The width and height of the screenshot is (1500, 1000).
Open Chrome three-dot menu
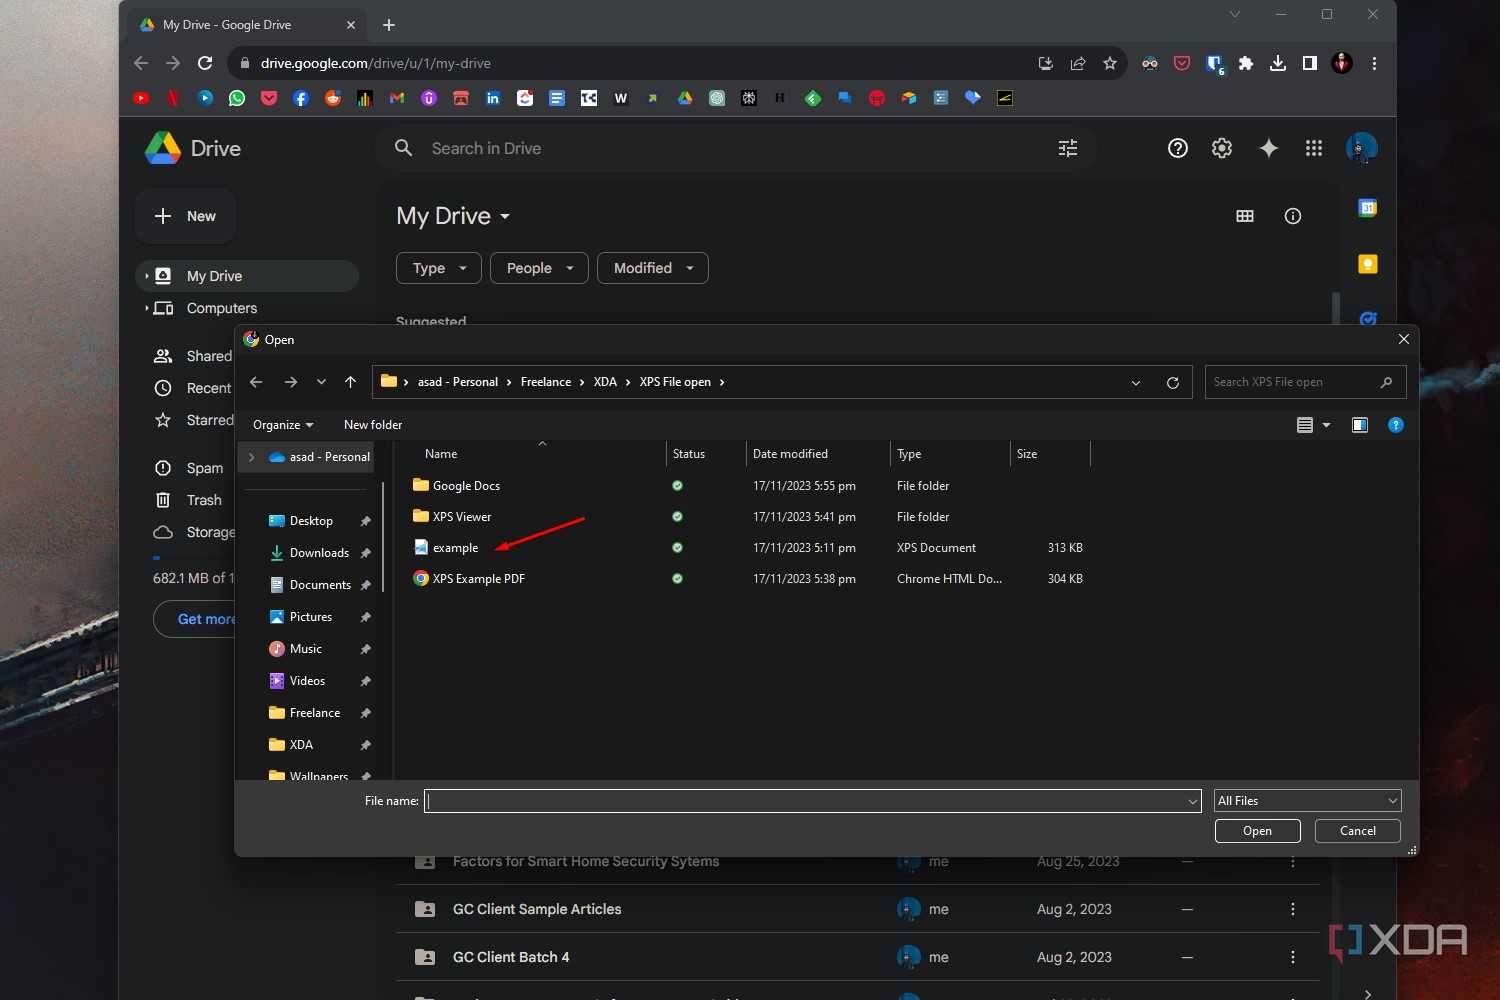(x=1374, y=63)
